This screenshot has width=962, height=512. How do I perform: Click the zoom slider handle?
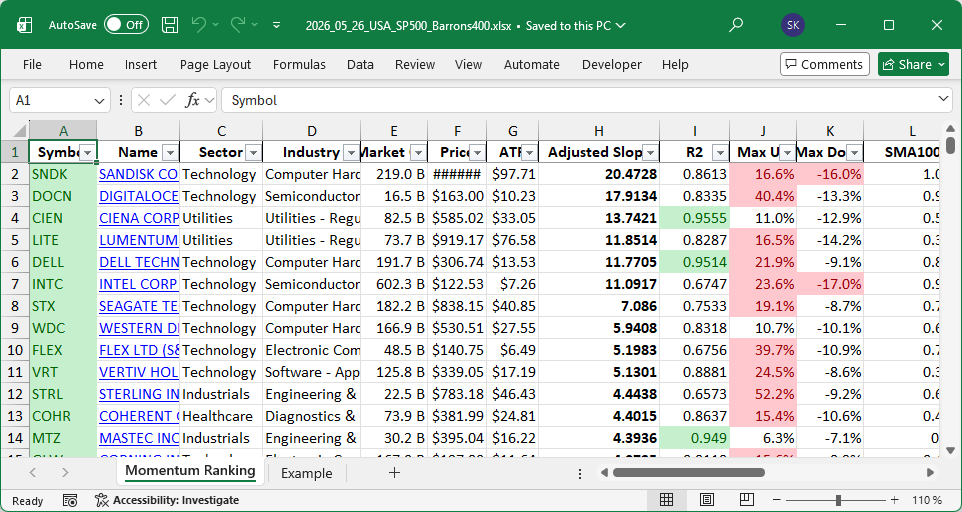pos(838,500)
